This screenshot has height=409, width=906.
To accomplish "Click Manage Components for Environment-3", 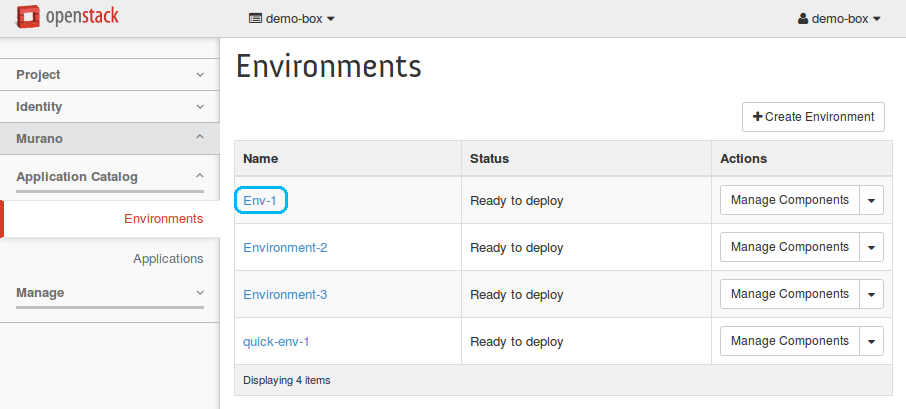I will pyautogui.click(x=789, y=294).
